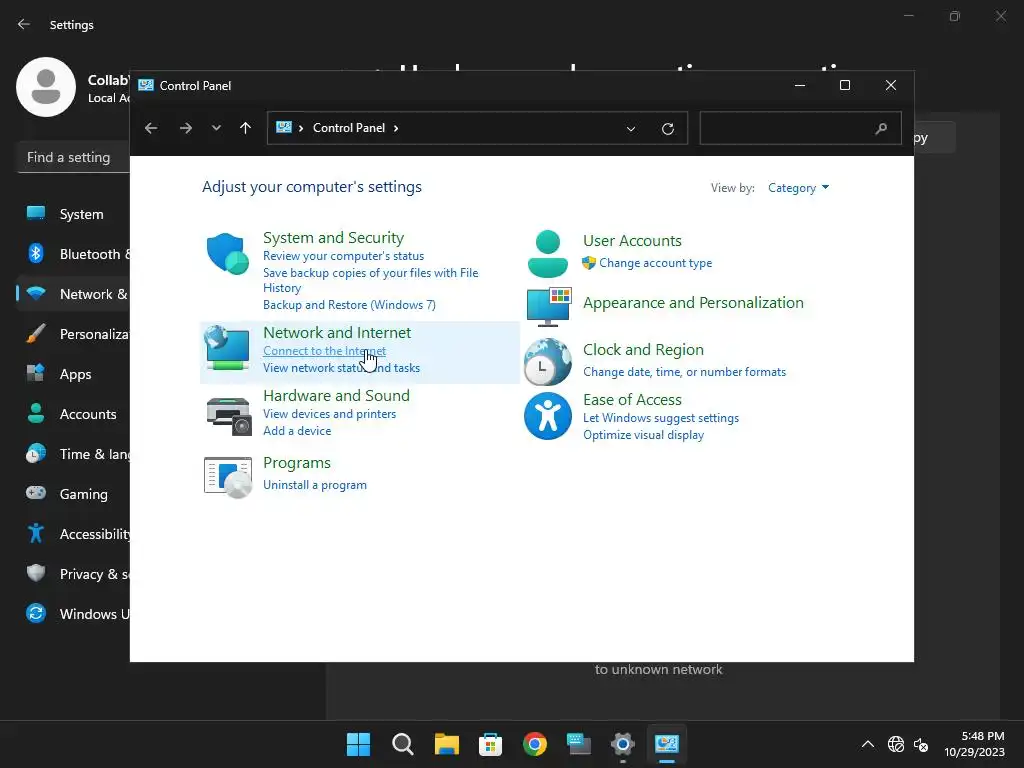Open Network and Internet category
Image resolution: width=1024 pixels, height=768 pixels.
coord(337,332)
